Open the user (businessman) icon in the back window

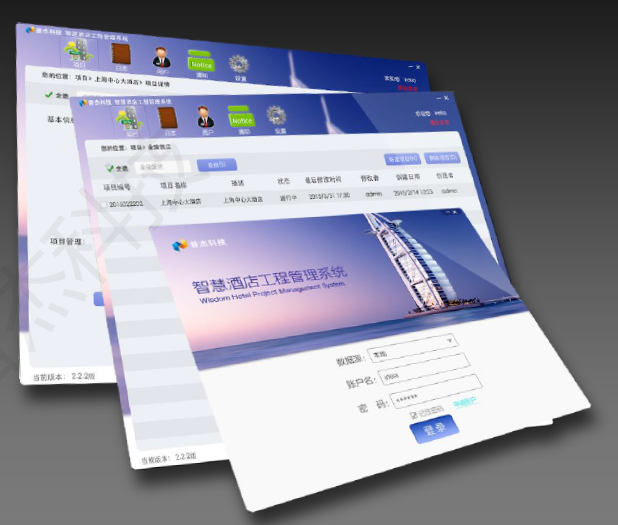(162, 58)
